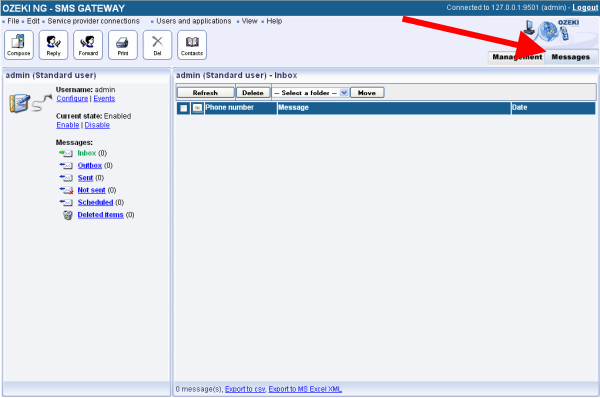Click the Print toolbar icon

(x=123, y=45)
